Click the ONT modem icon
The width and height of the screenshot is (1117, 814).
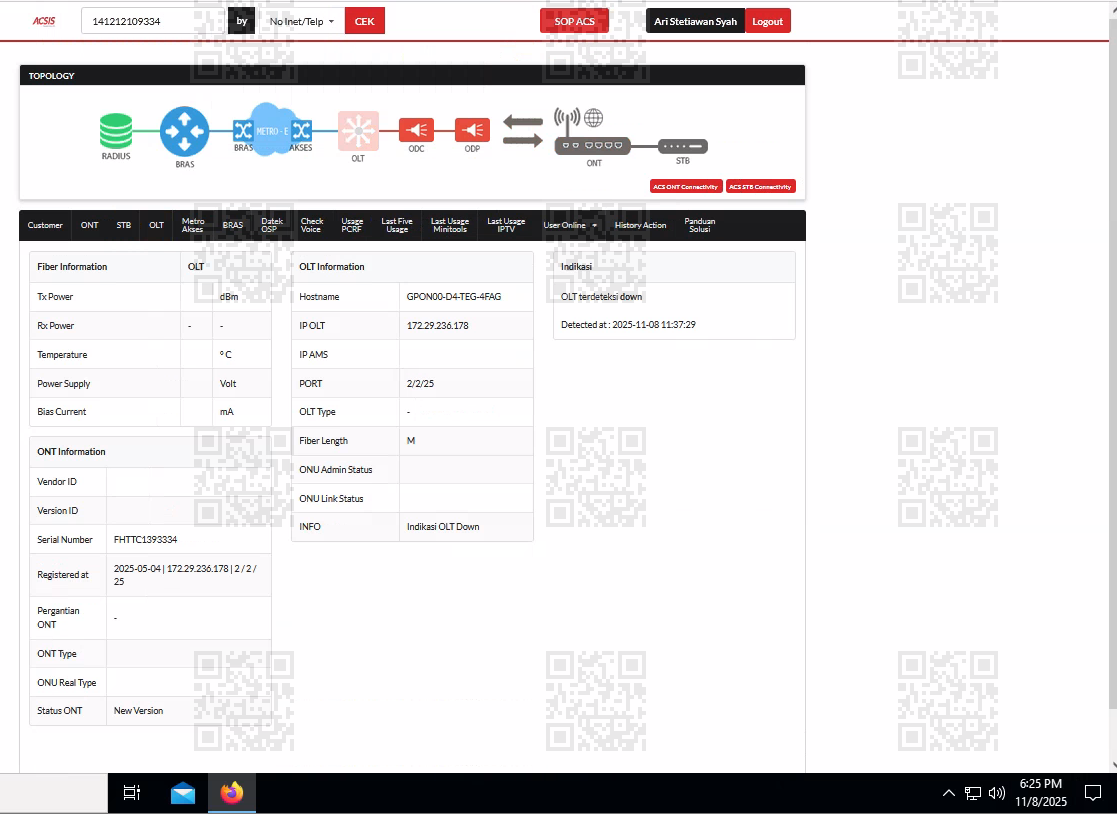(x=593, y=145)
